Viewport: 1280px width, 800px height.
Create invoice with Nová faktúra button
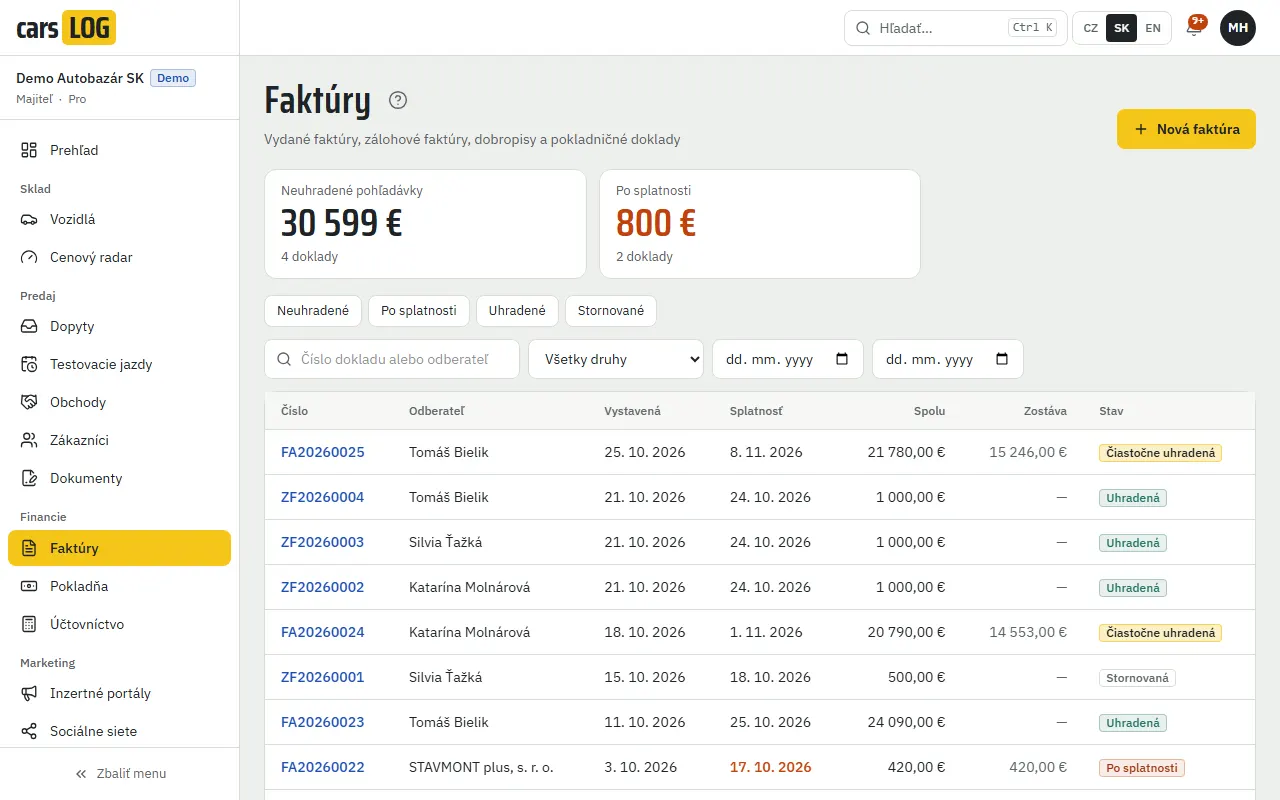pyautogui.click(x=1186, y=129)
